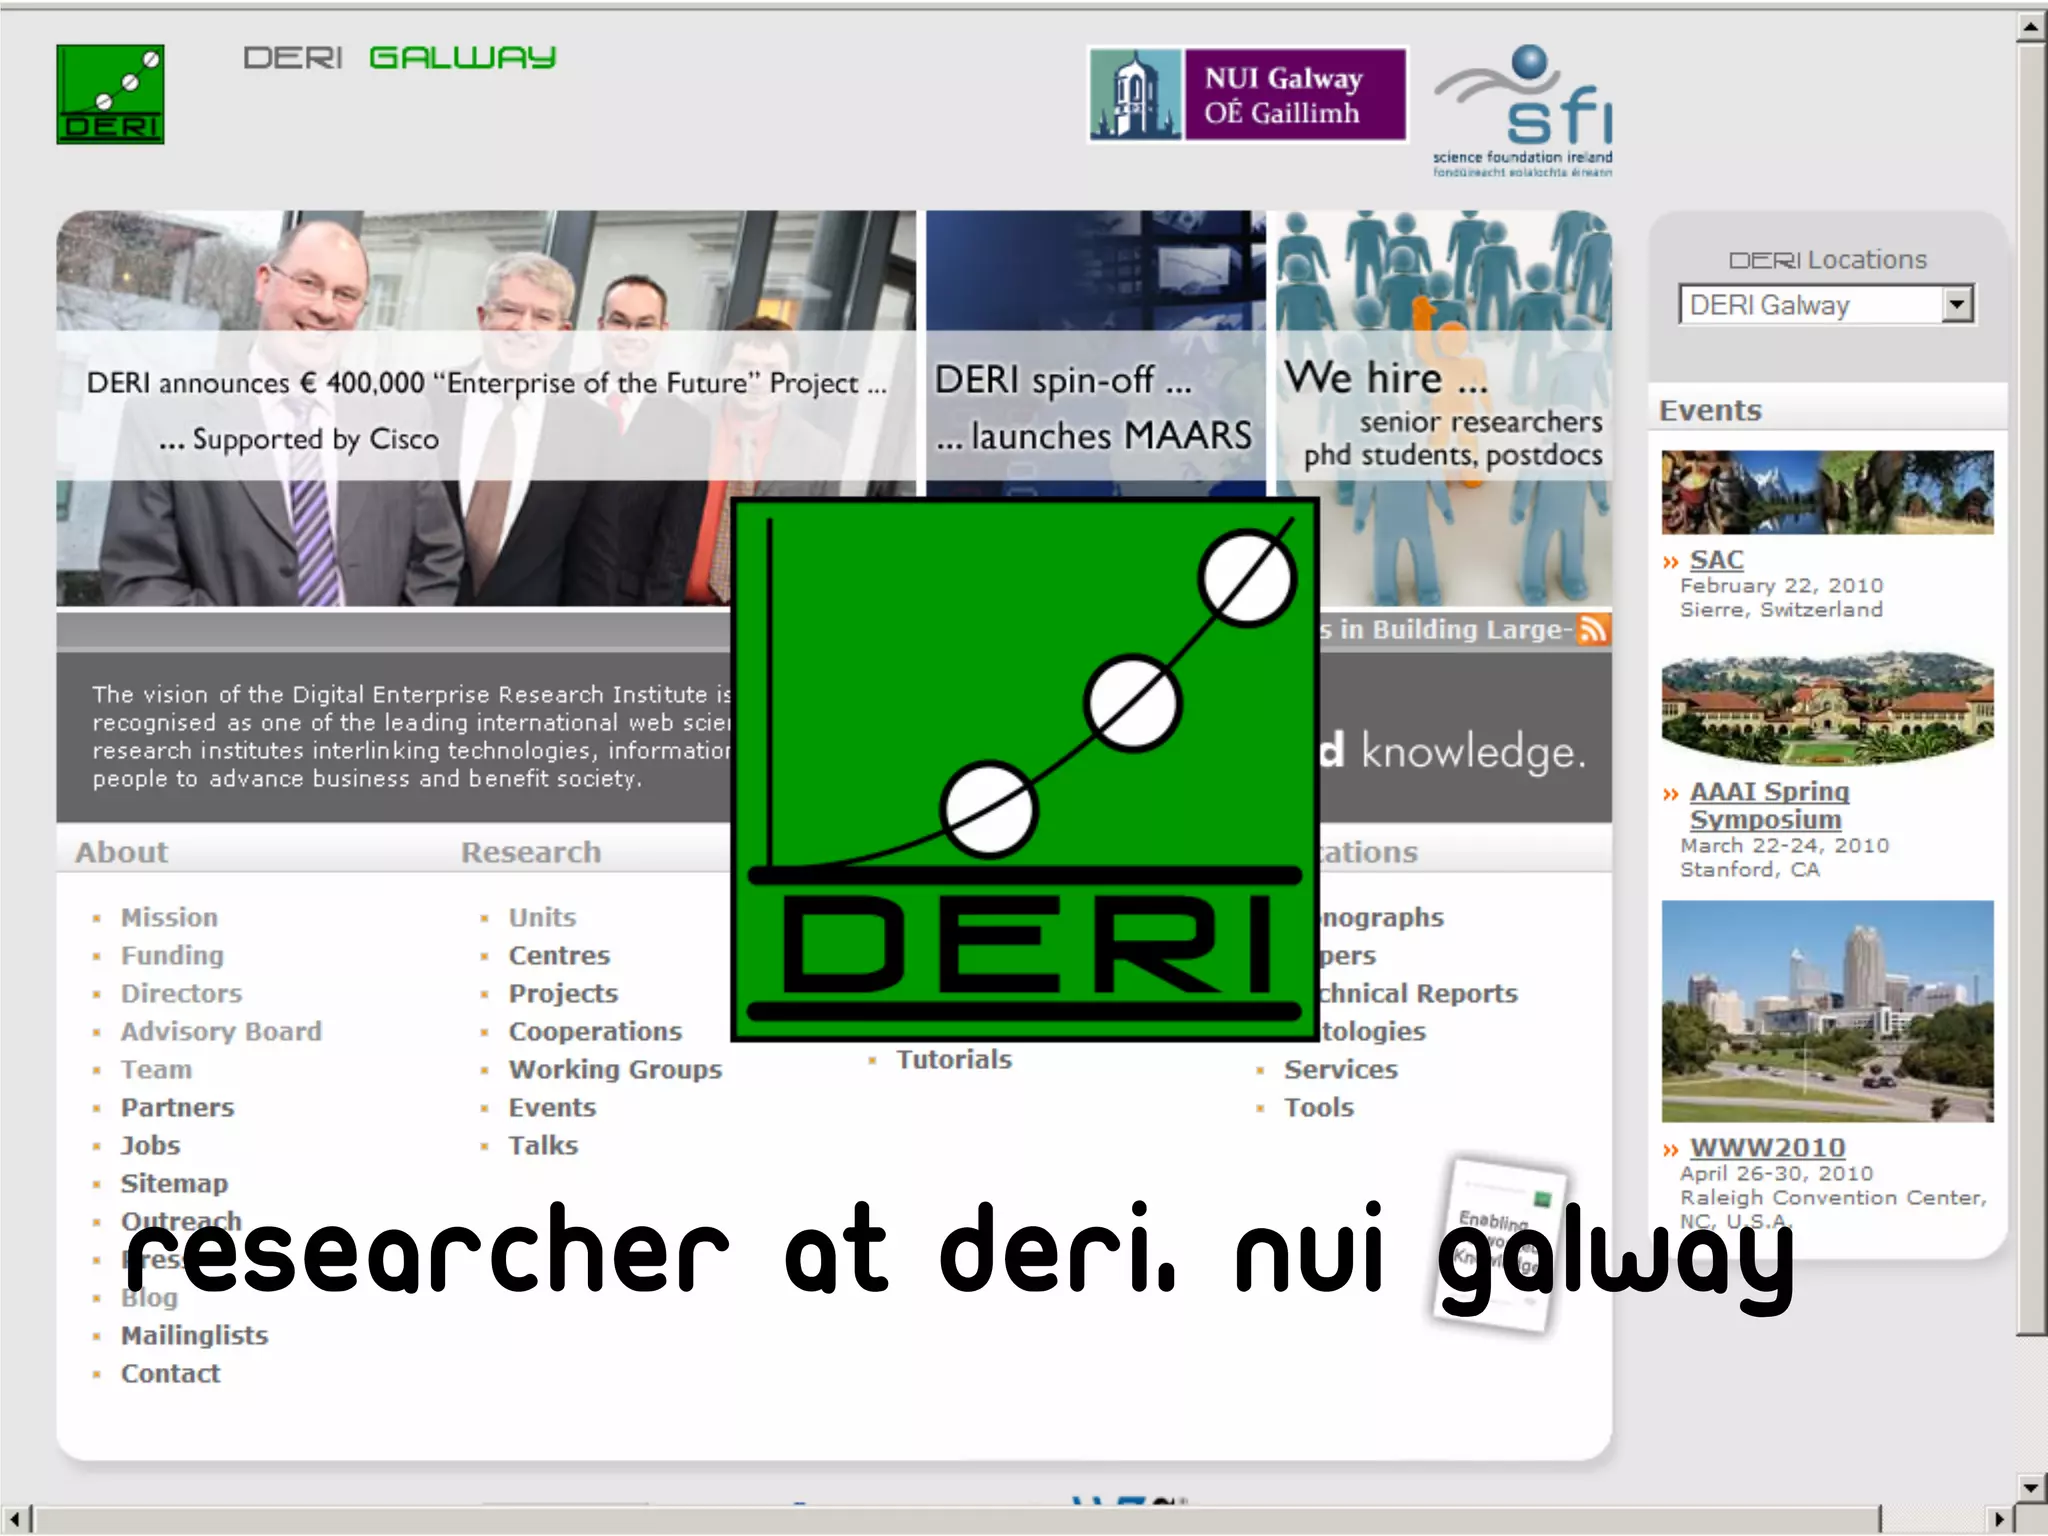Click the vertical scrollbar up arrow
Image resolution: width=2048 pixels, height=1536 pixels.
tap(2031, 27)
